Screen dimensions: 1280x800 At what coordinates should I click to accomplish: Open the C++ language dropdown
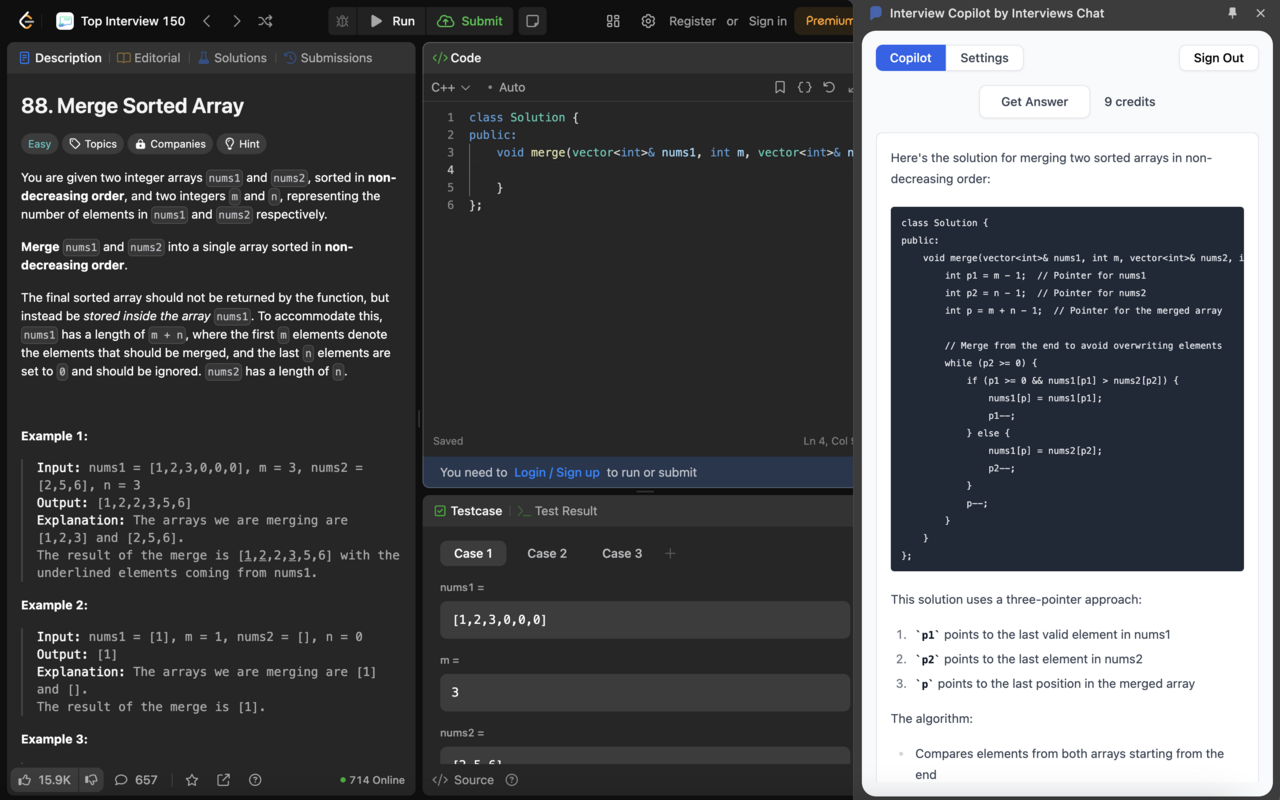coord(450,87)
